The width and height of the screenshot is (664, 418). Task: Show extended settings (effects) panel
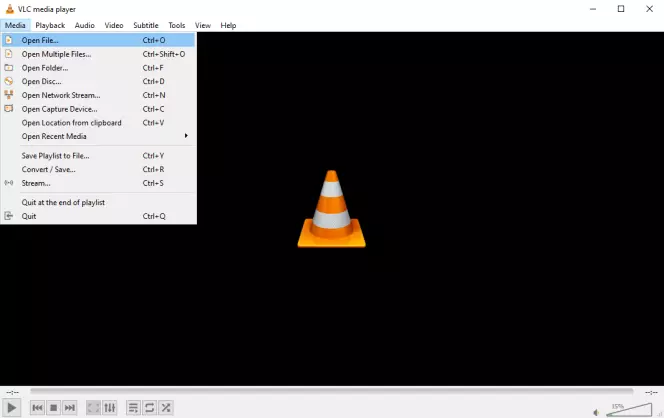[x=110, y=407]
